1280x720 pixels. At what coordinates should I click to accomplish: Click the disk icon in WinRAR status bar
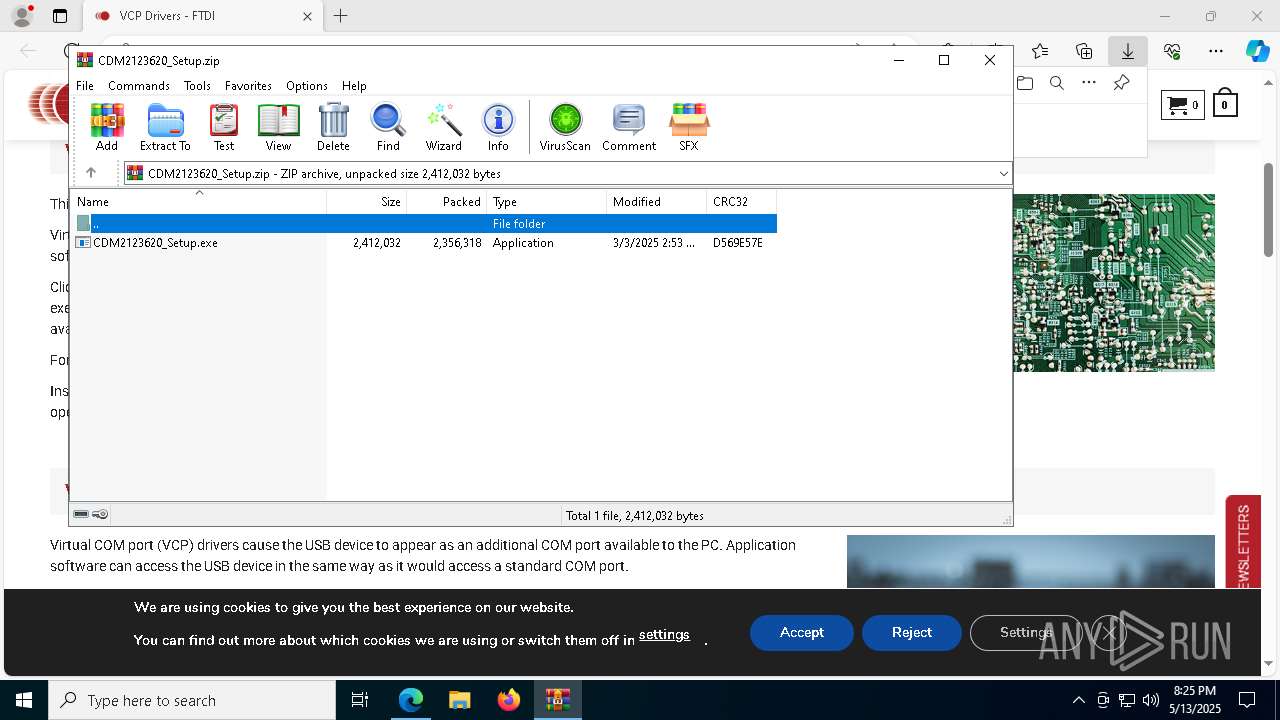[x=81, y=514]
